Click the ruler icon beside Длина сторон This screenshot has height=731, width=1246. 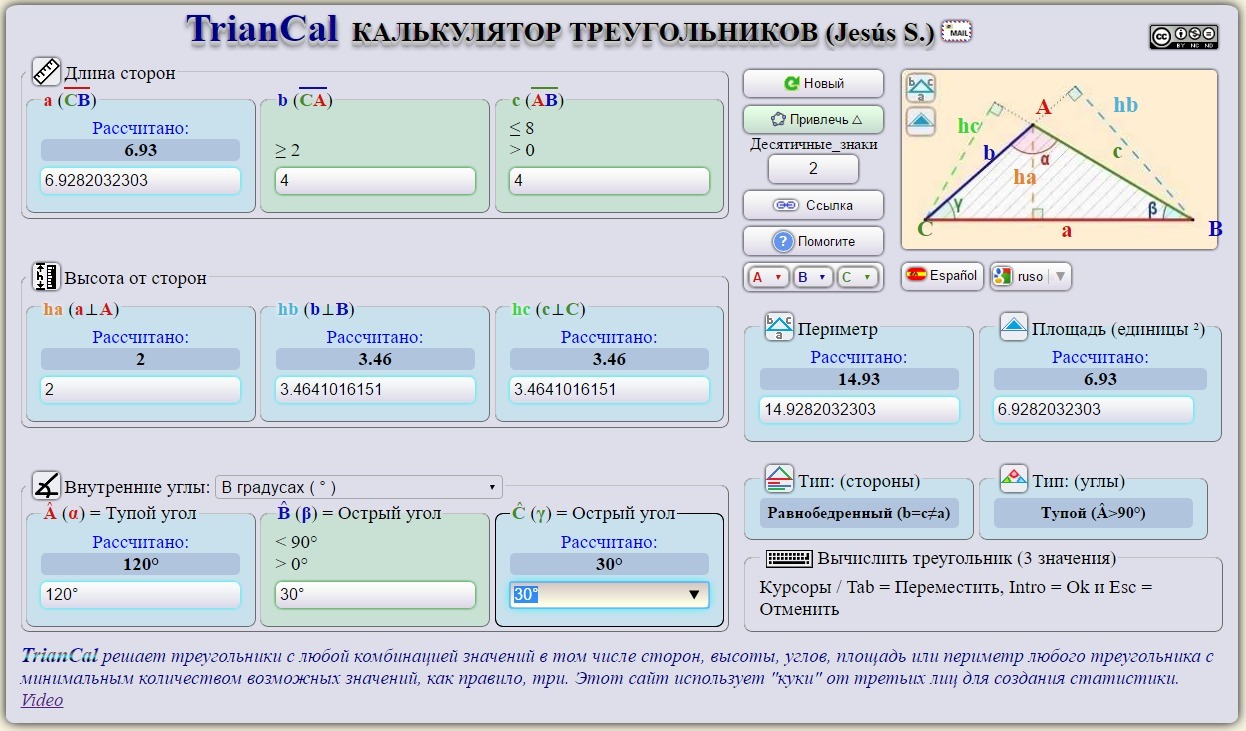47,72
